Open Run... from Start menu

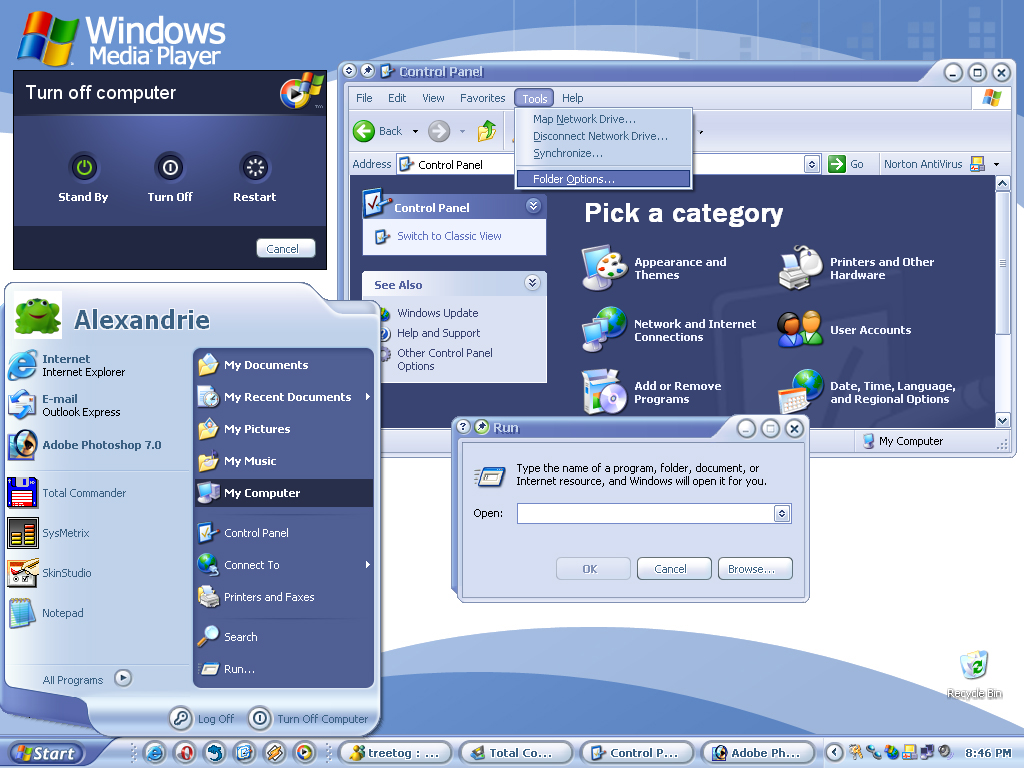[283, 669]
